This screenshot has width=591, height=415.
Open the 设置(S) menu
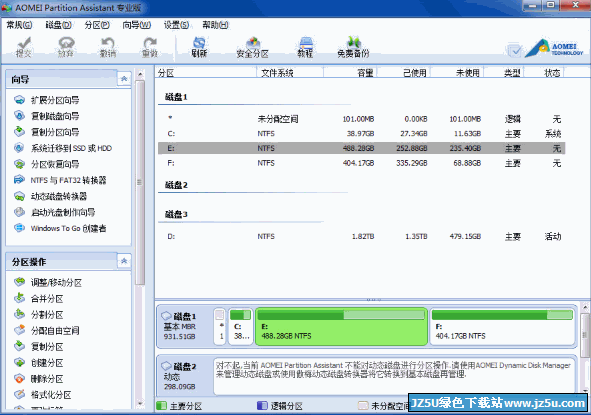[176, 25]
